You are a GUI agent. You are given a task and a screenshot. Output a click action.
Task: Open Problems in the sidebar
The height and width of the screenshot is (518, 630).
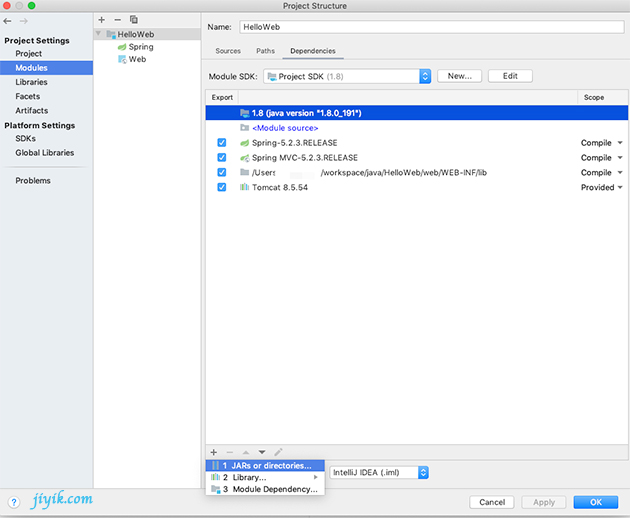(x=33, y=181)
